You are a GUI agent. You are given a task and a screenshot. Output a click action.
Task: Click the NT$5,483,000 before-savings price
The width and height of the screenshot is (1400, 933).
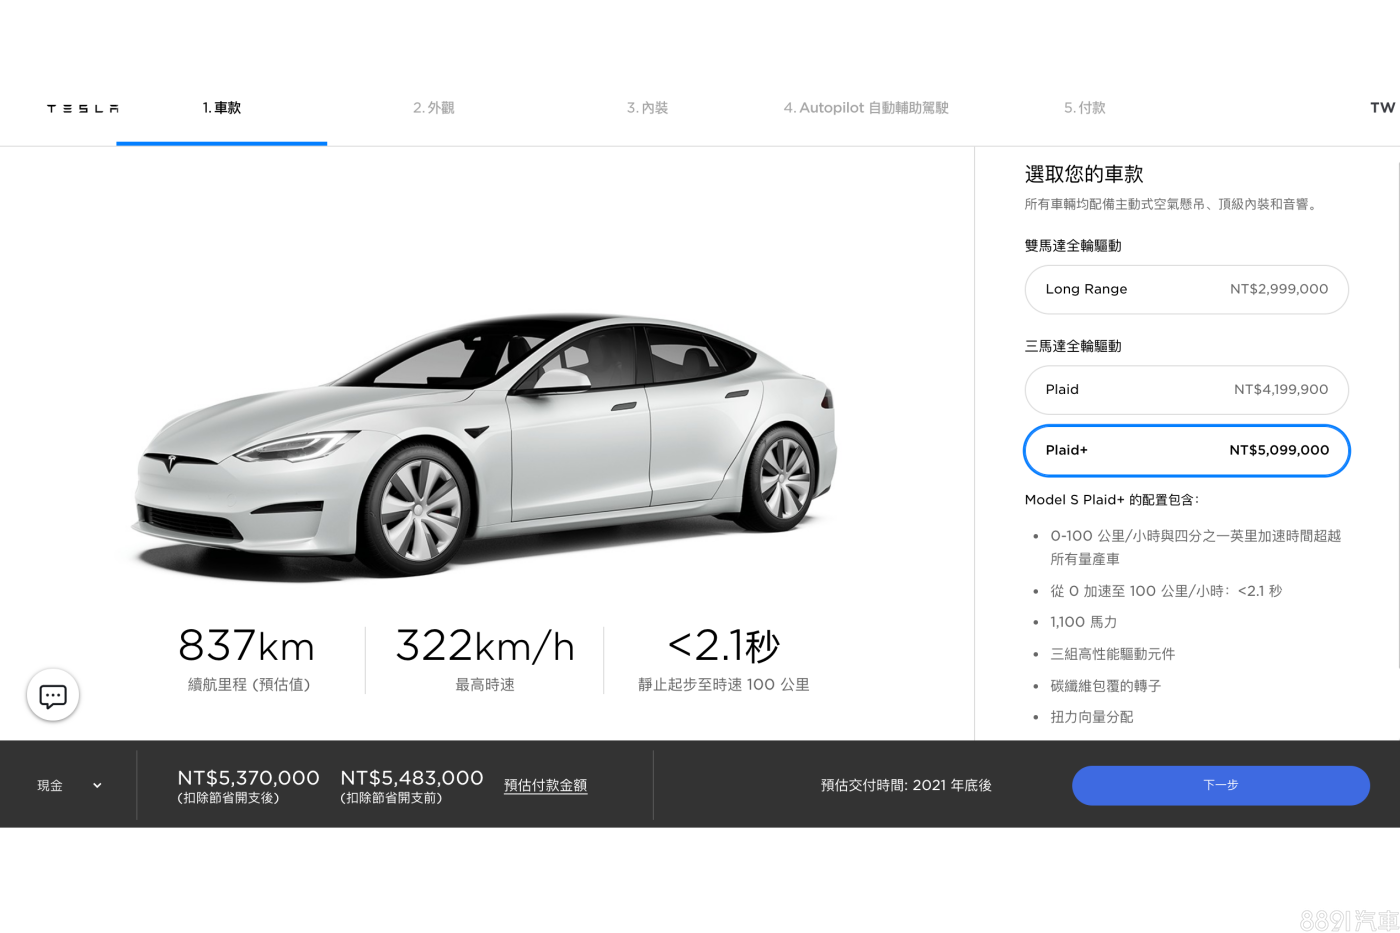(x=412, y=778)
